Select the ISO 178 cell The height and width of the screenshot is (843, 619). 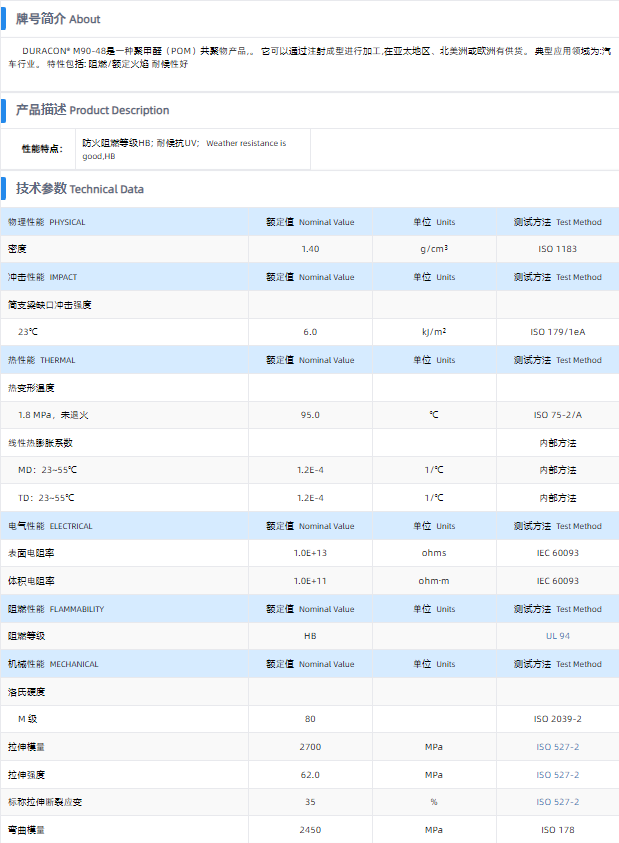pos(557,830)
